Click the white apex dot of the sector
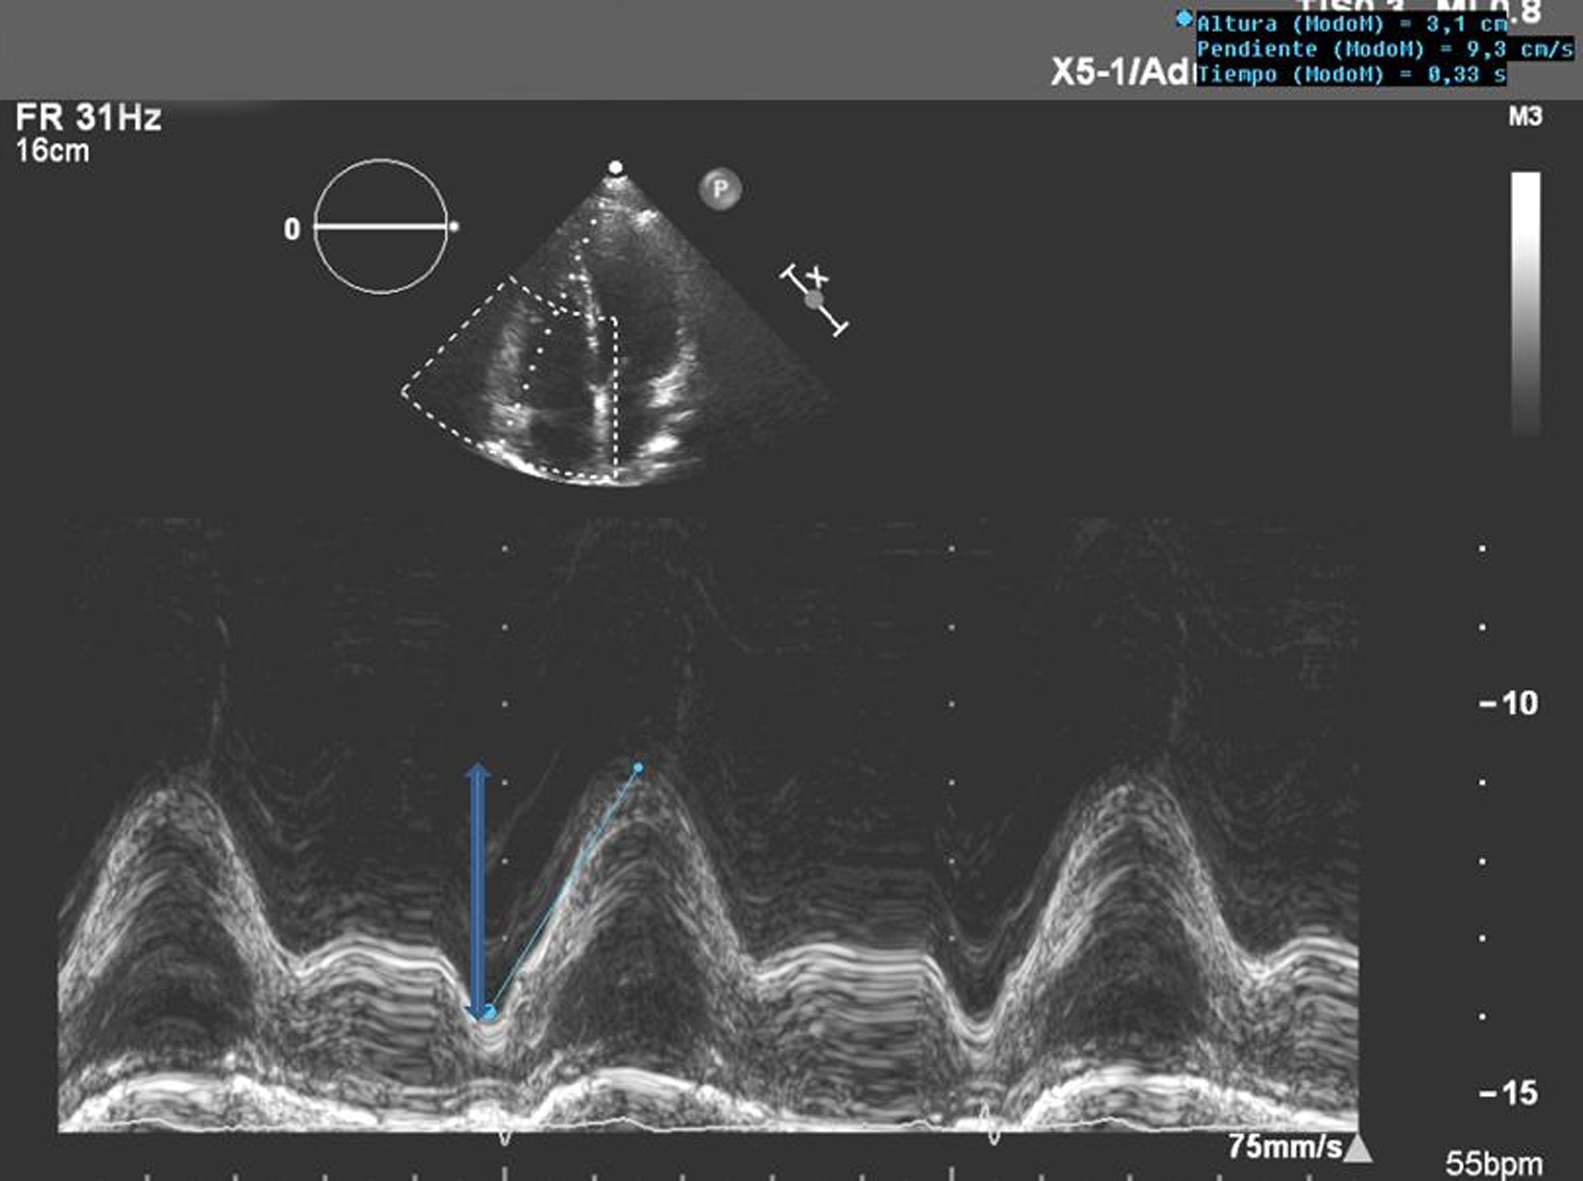 tap(617, 168)
